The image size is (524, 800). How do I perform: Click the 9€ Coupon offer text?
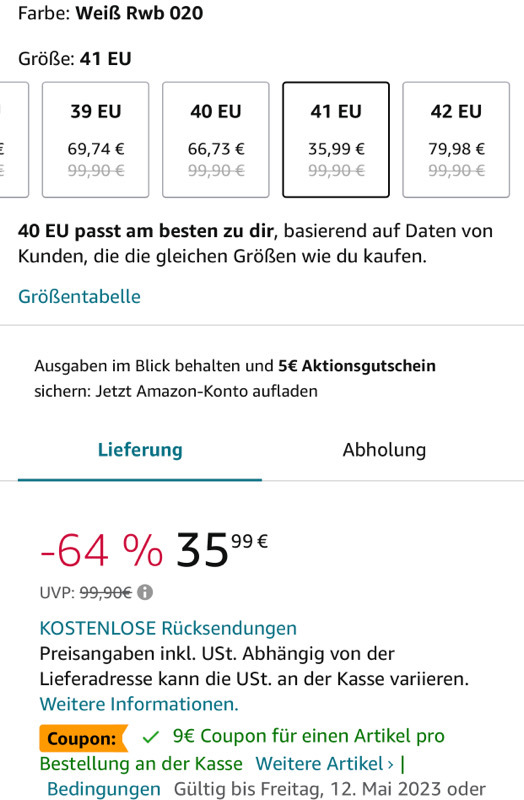309,736
